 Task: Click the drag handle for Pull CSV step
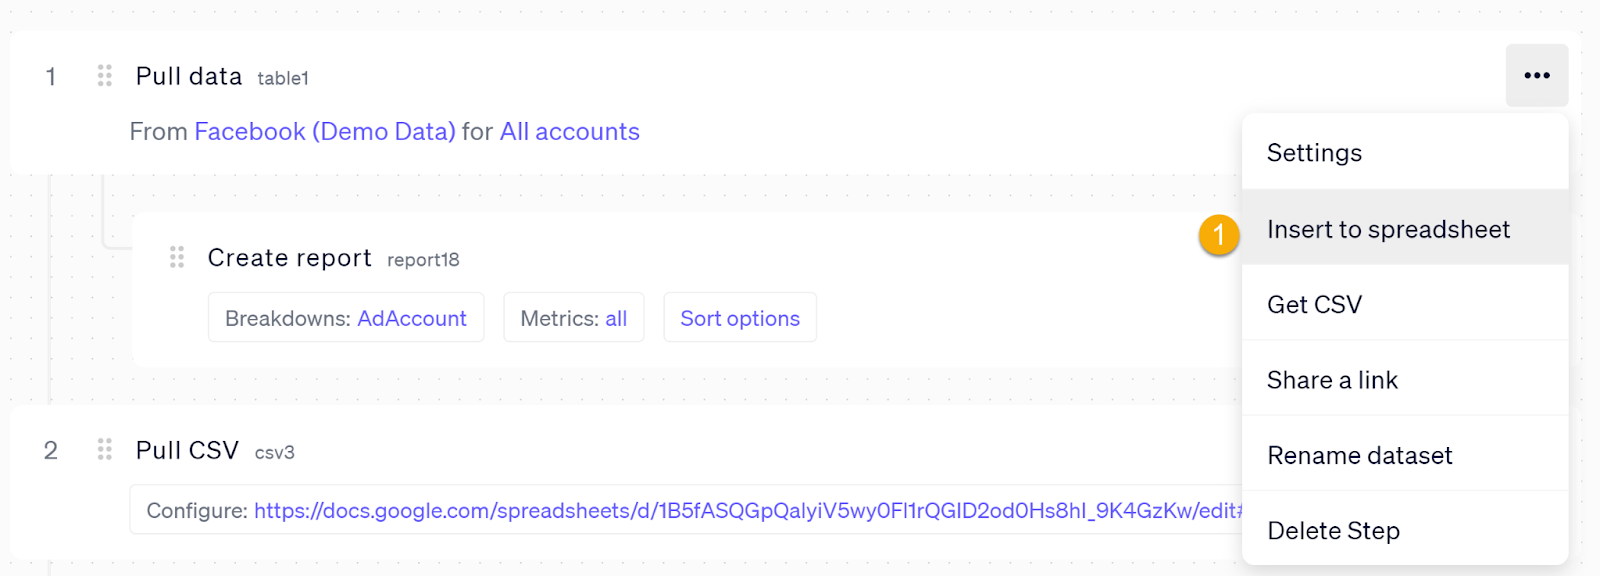click(105, 450)
